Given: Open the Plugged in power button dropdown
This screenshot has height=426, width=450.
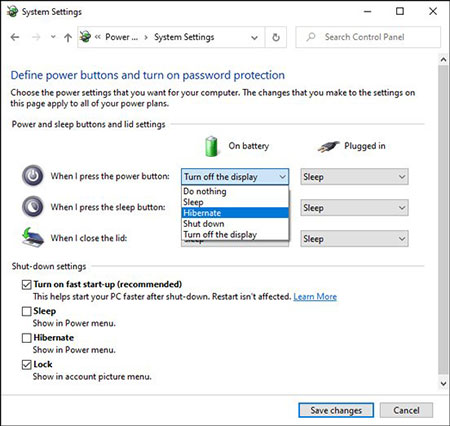Looking at the screenshot, I should pos(354,177).
